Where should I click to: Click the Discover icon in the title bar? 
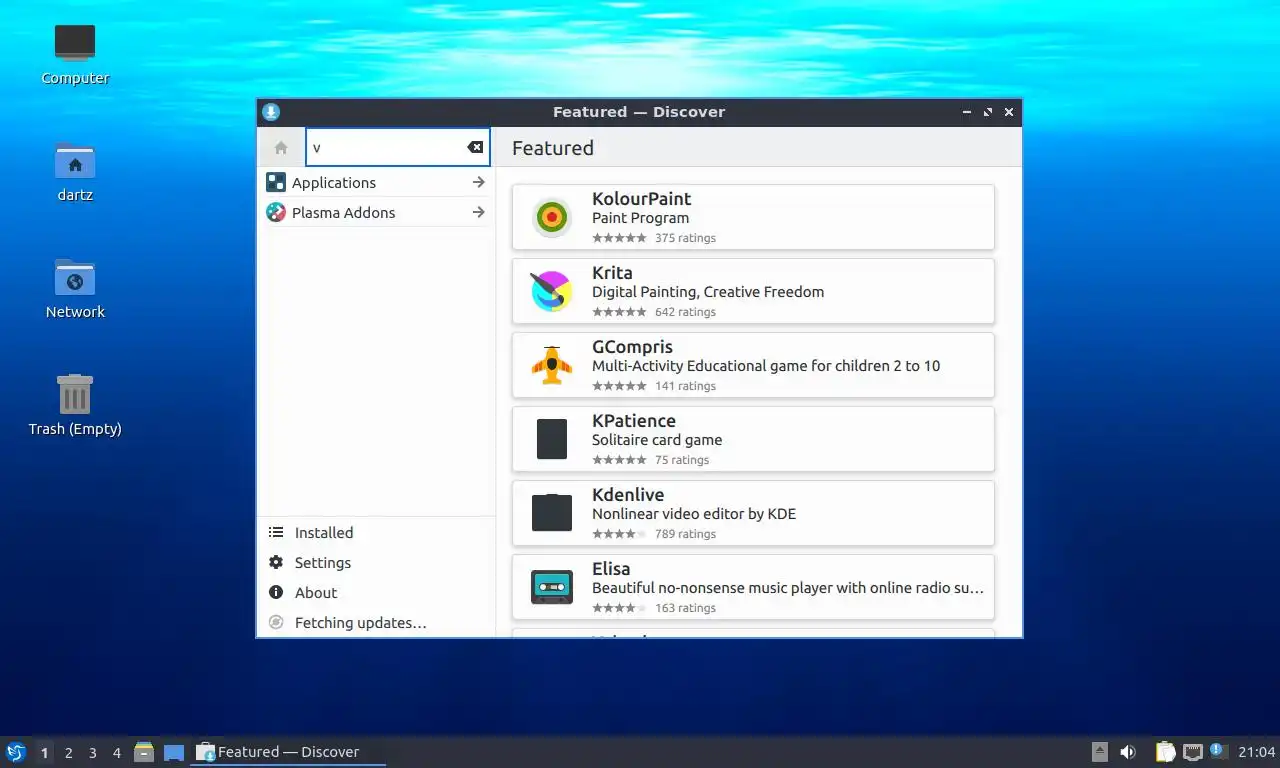pyautogui.click(x=271, y=112)
